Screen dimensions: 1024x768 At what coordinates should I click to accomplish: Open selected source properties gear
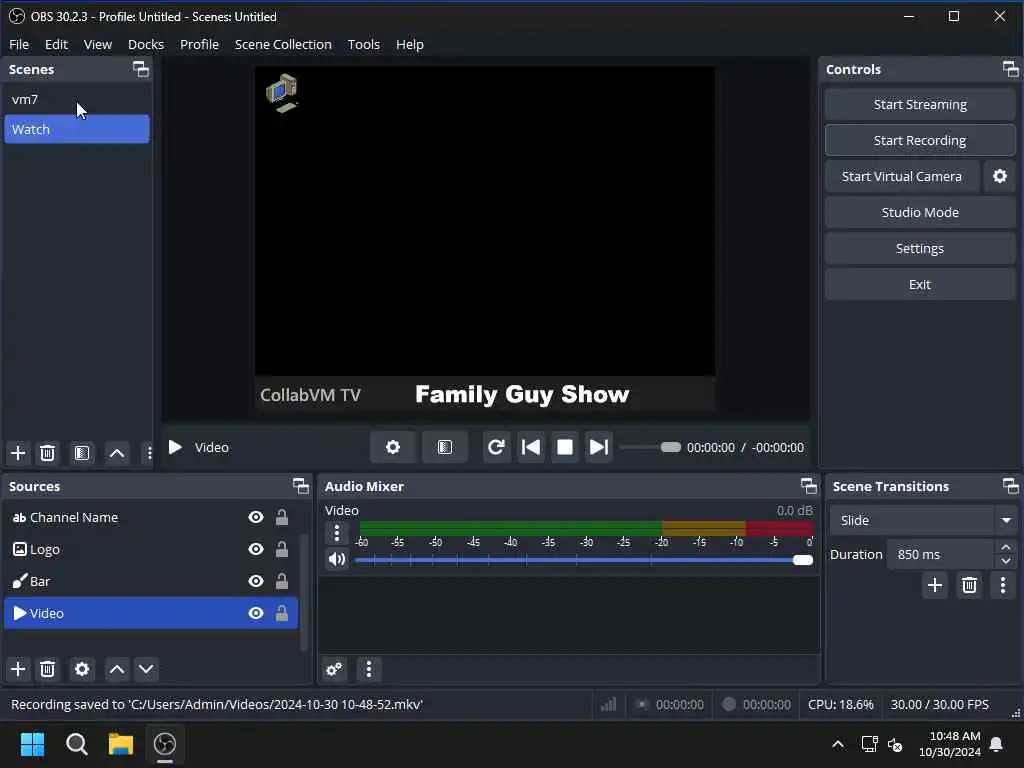pyautogui.click(x=82, y=669)
